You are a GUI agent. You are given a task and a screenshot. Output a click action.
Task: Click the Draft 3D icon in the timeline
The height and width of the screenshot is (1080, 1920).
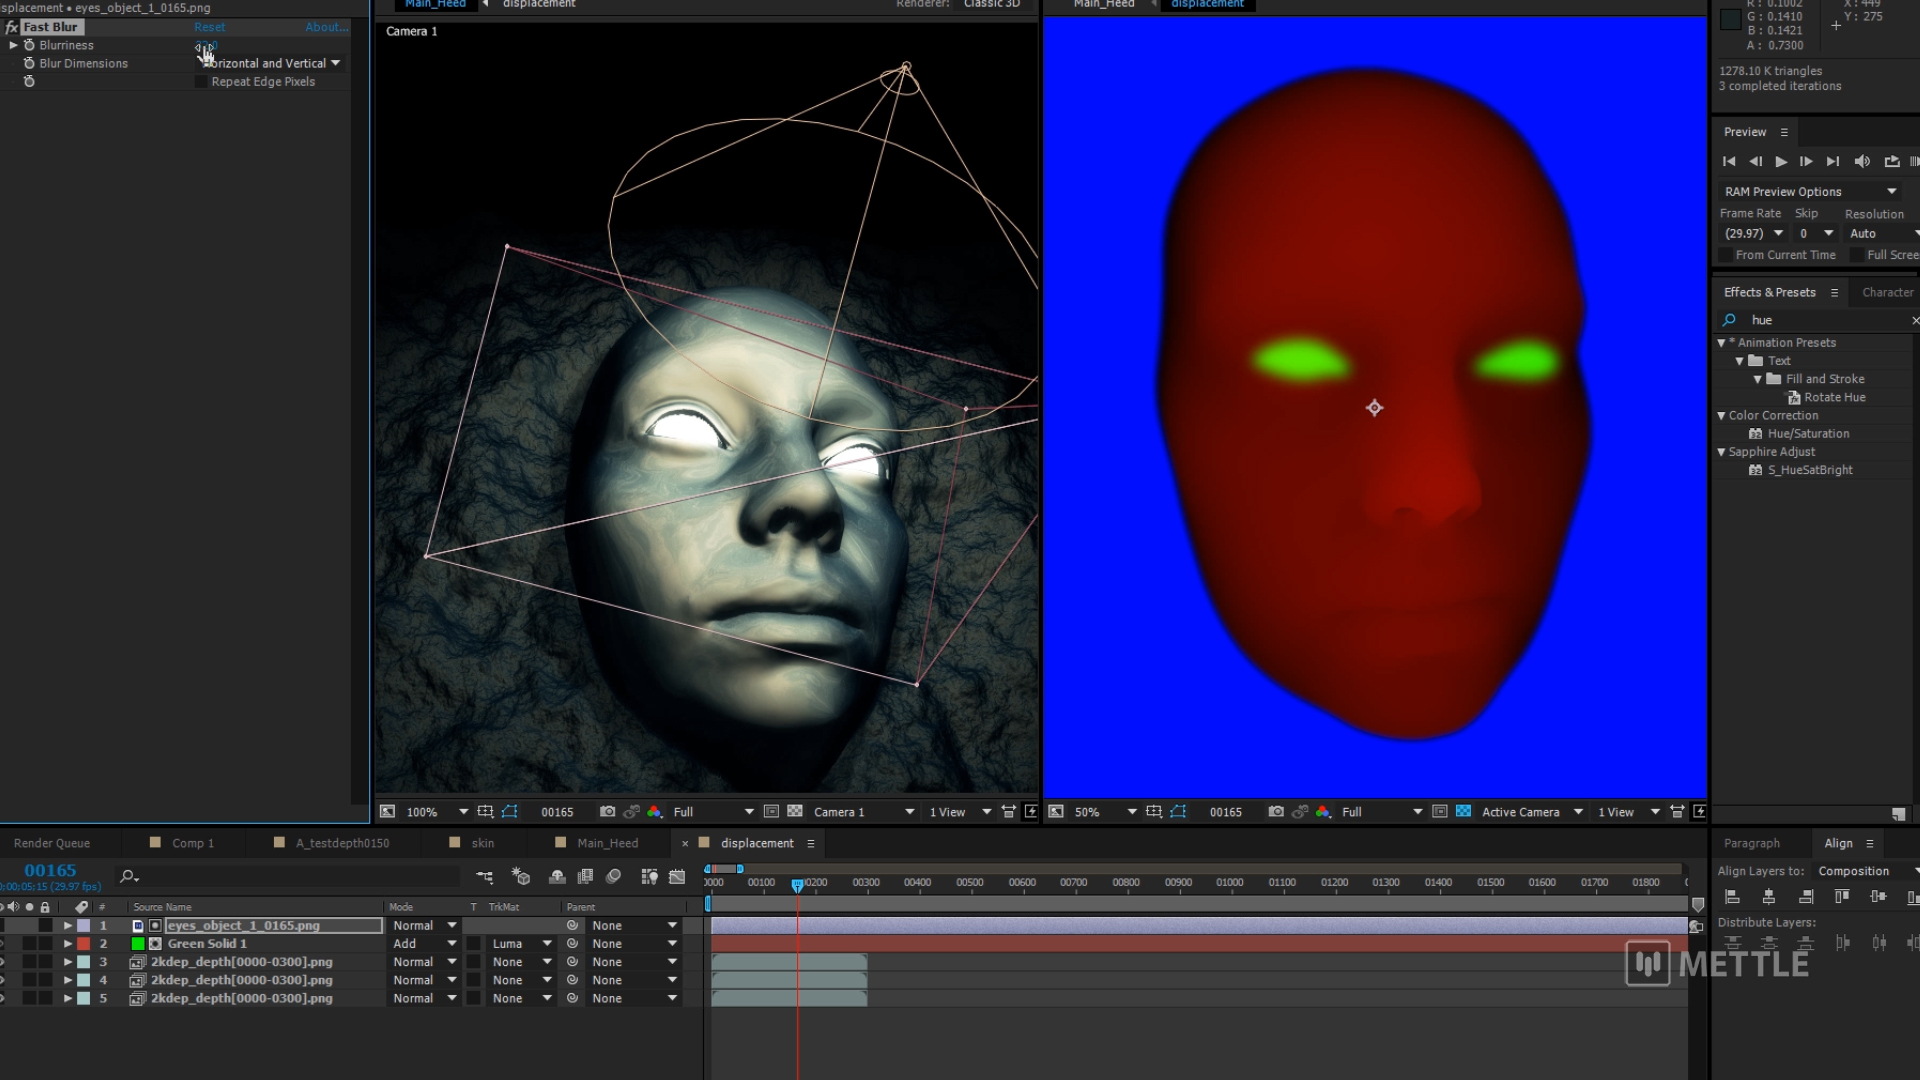pos(521,877)
